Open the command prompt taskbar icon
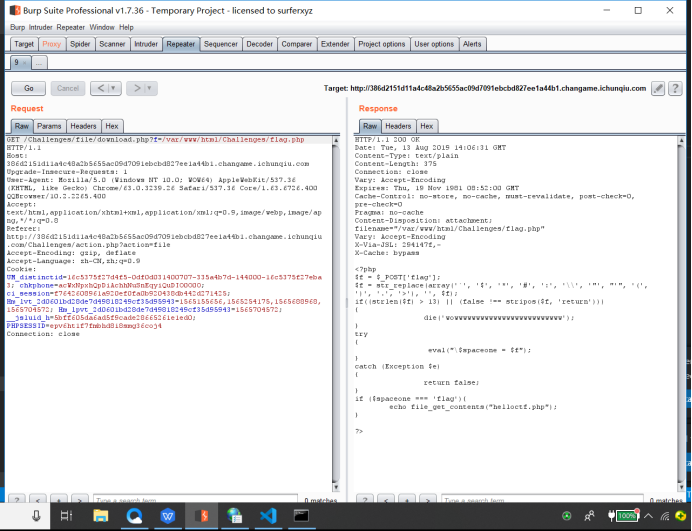The image size is (692, 531). point(301,516)
